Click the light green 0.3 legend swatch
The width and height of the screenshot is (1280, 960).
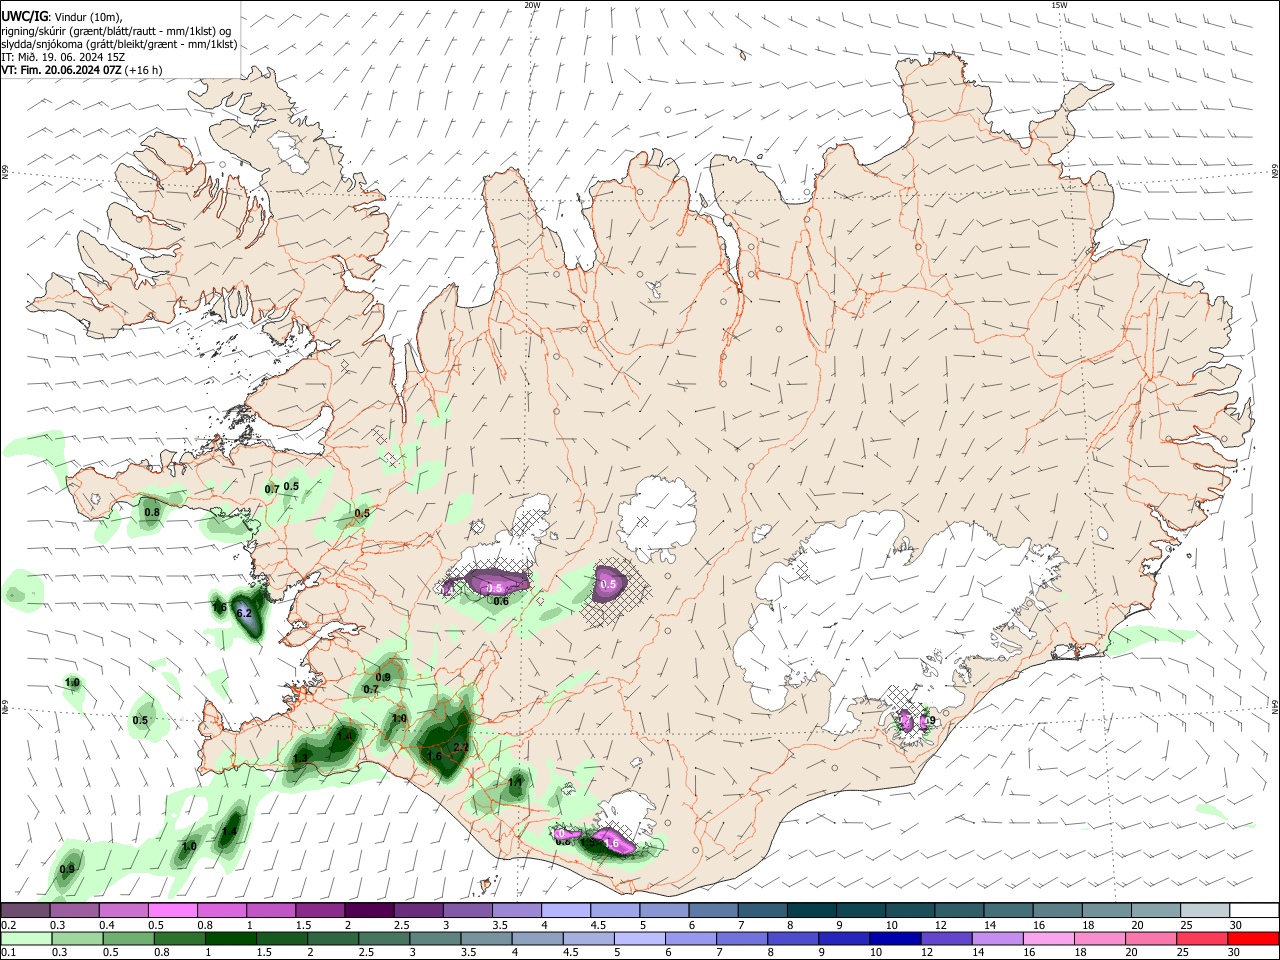click(77, 939)
